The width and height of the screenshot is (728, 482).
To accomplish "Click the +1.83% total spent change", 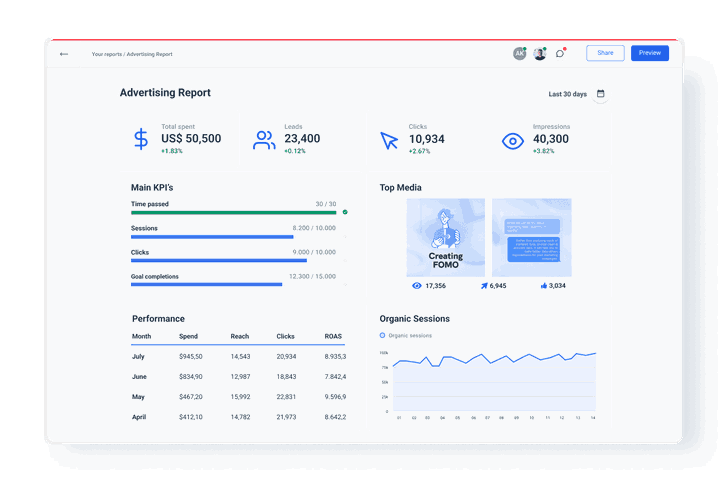I will tap(172, 151).
